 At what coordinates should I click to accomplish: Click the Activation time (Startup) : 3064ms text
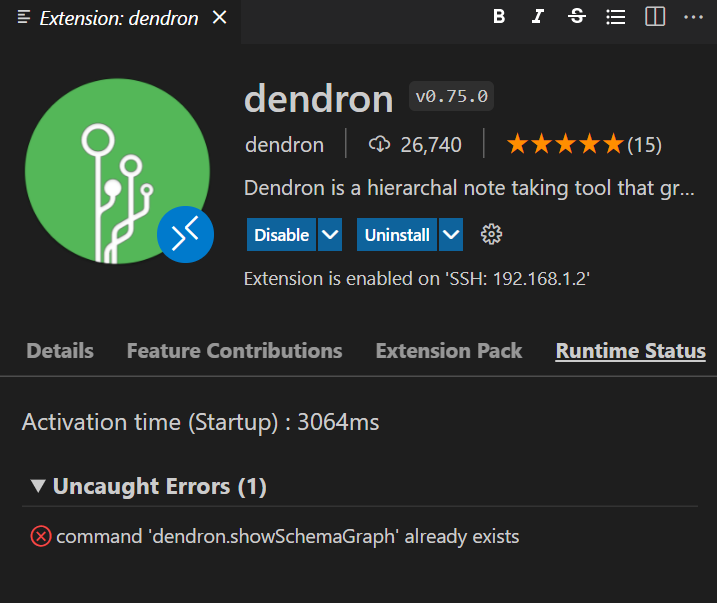tap(200, 422)
